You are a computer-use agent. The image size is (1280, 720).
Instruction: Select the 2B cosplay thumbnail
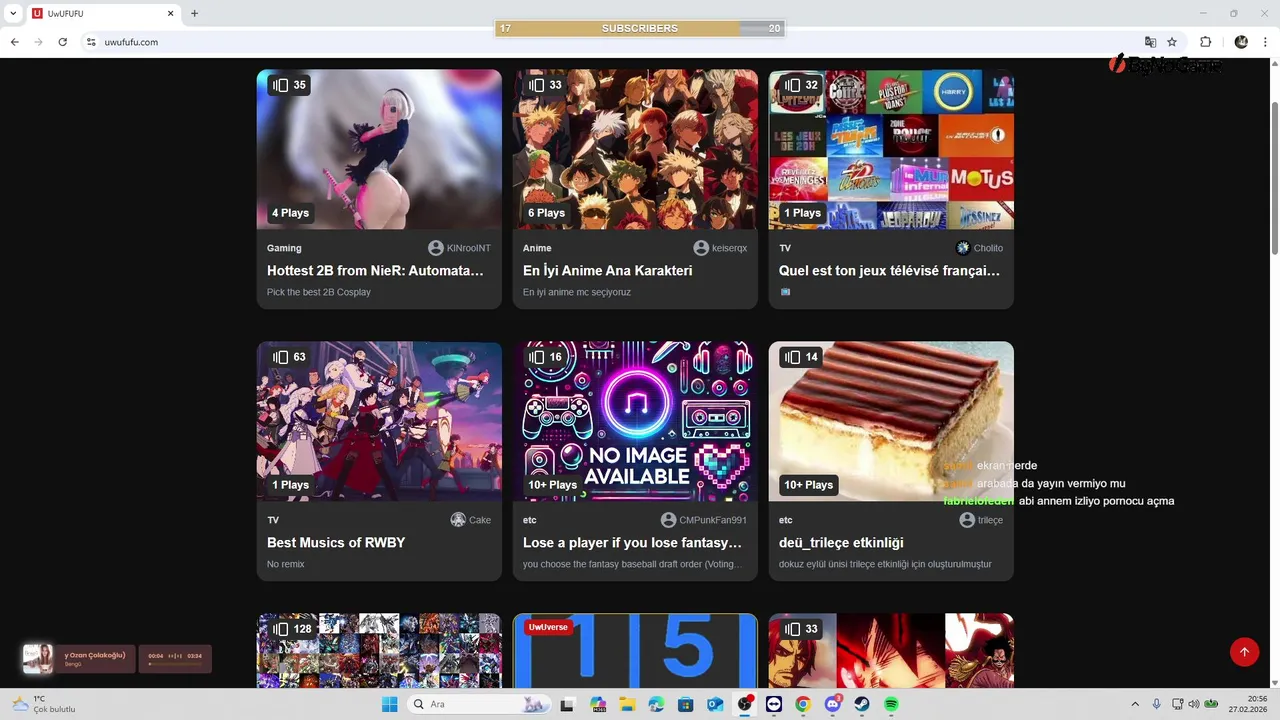click(x=379, y=149)
